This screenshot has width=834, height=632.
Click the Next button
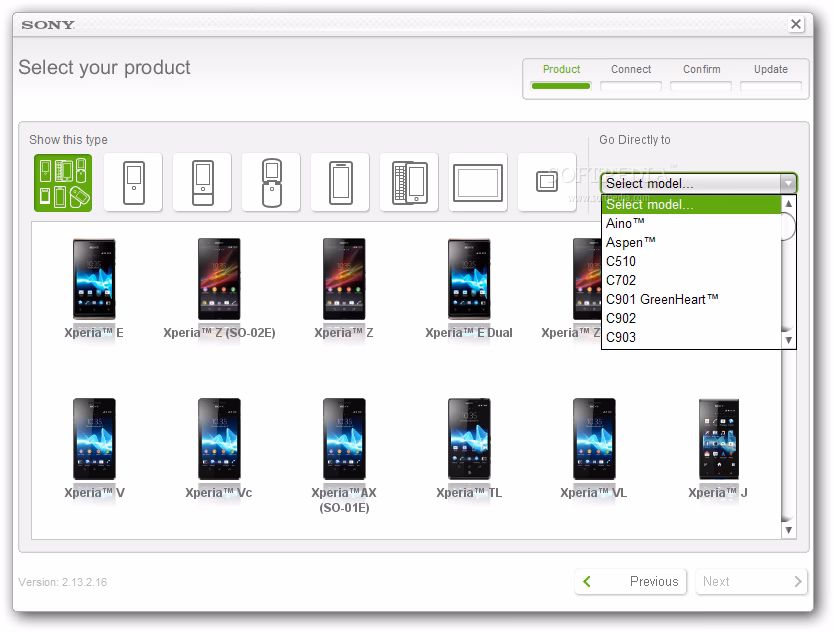[751, 581]
